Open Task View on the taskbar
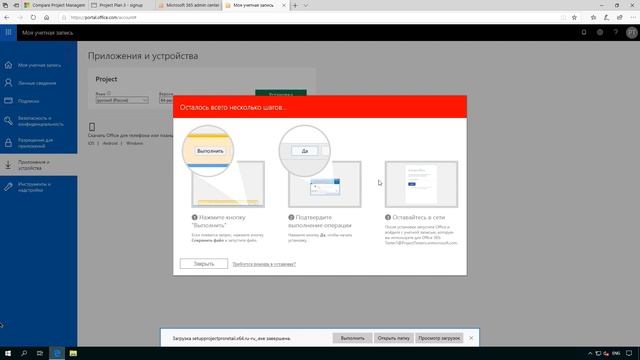 tap(40, 353)
